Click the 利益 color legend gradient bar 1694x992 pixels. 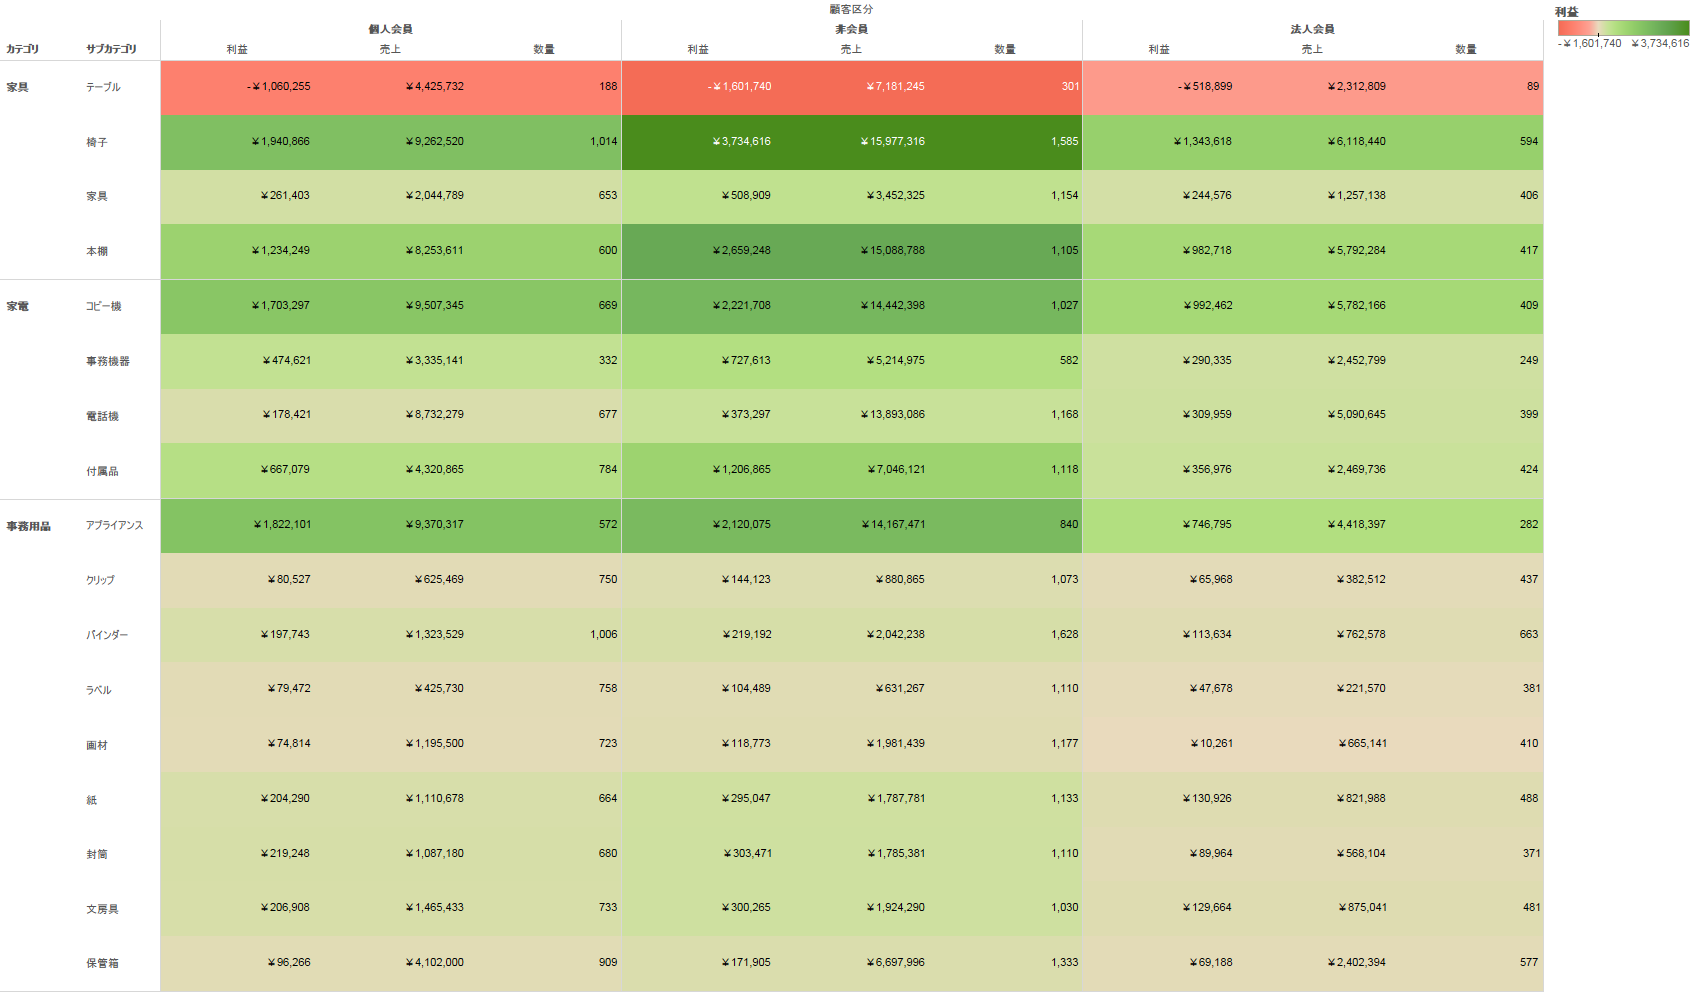point(1623,28)
